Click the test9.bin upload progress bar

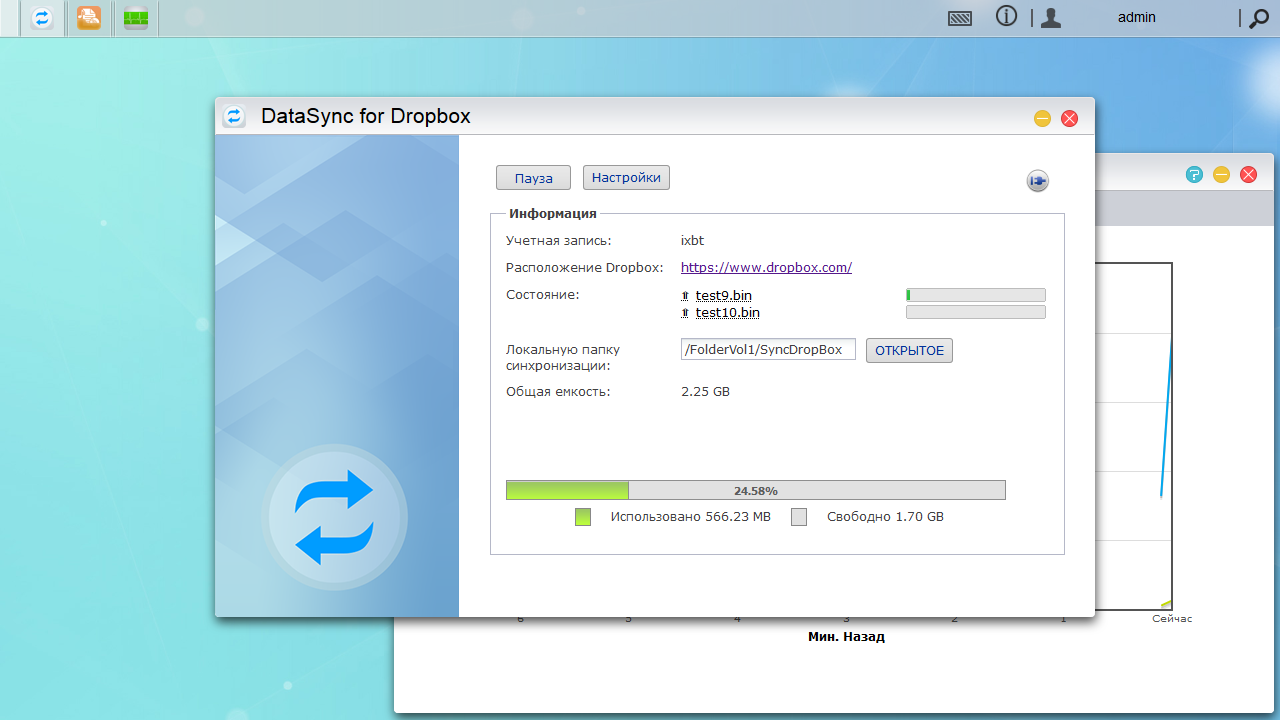coord(976,295)
